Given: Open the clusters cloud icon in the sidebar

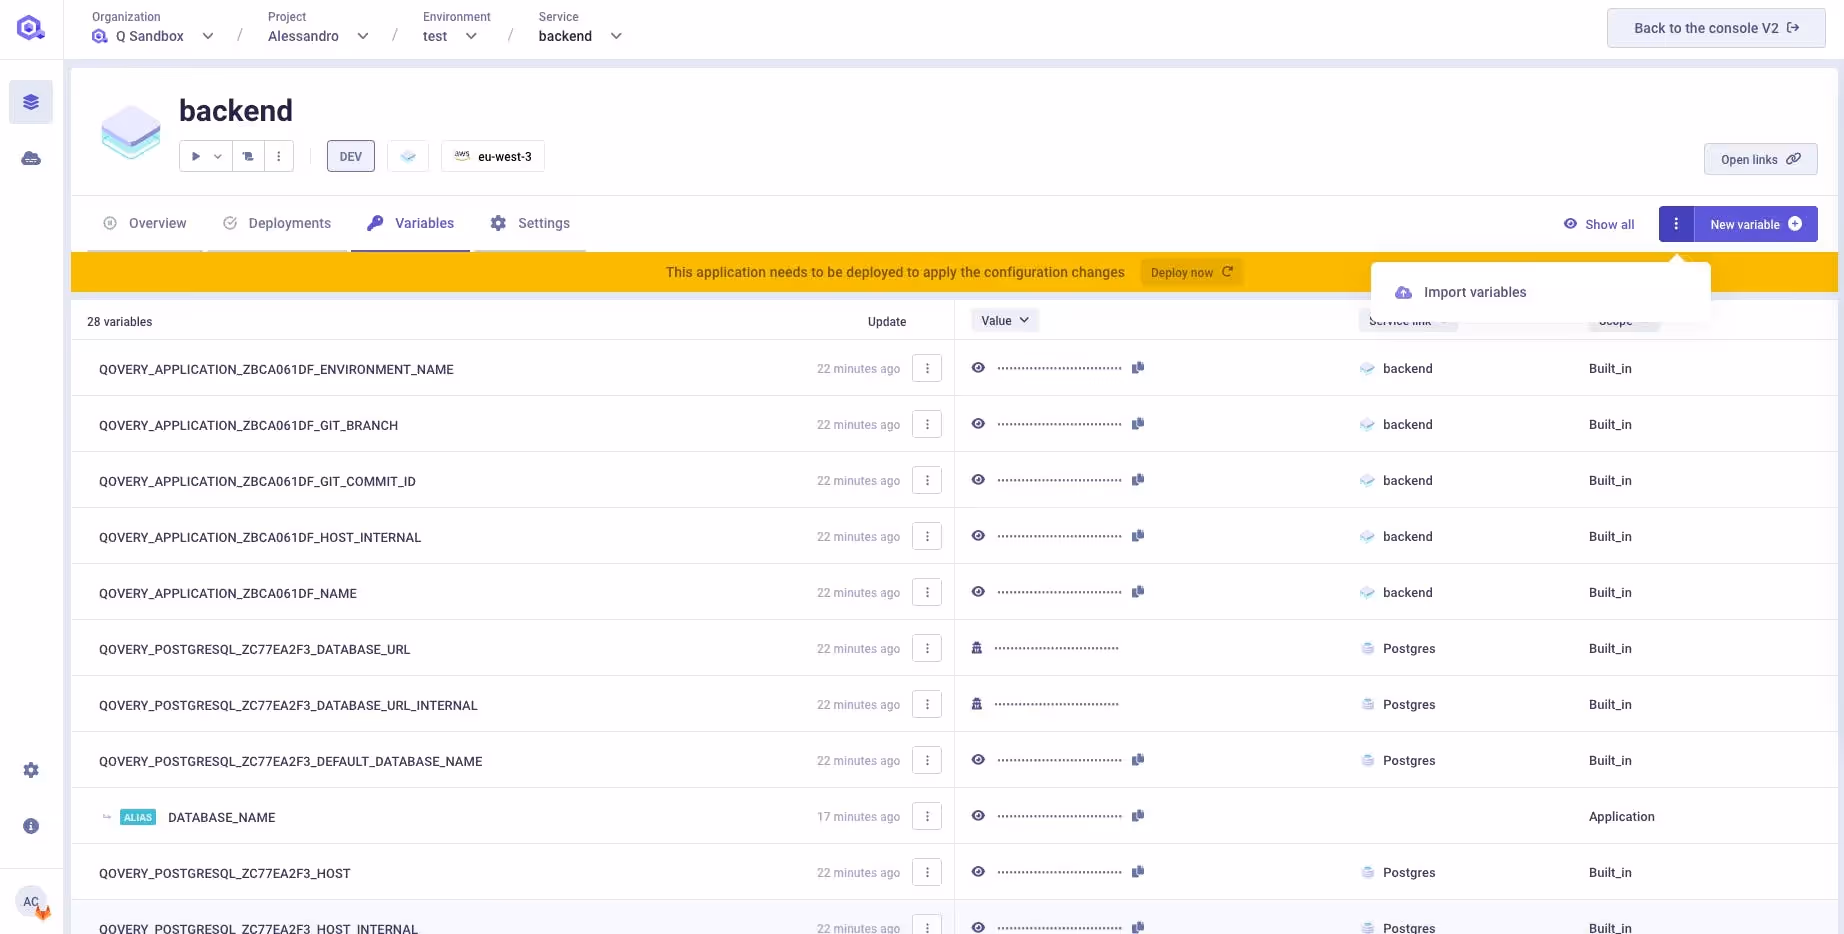Looking at the screenshot, I should click(31, 158).
